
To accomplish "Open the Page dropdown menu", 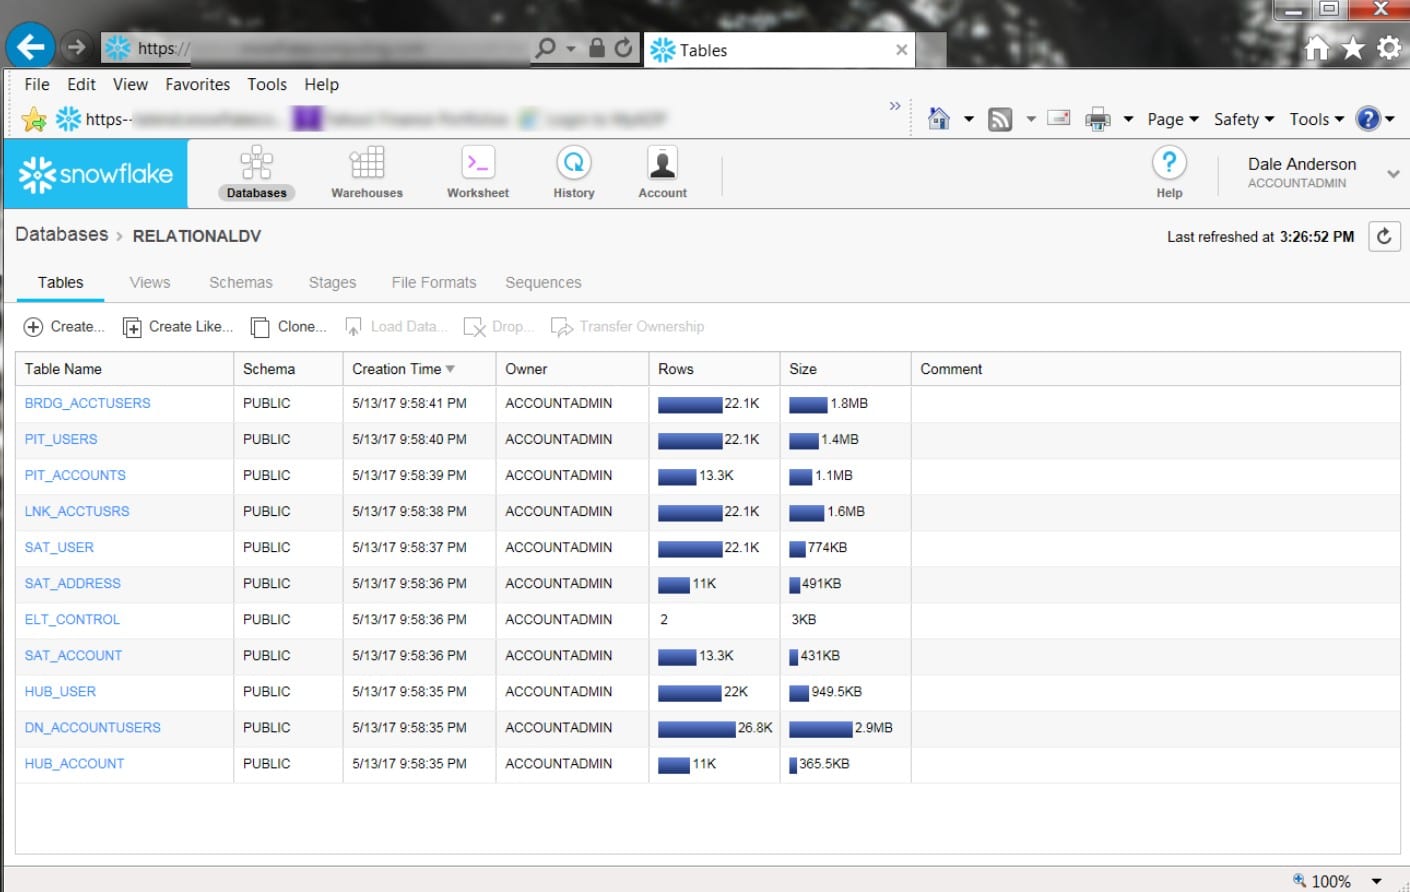I will tap(1173, 119).
